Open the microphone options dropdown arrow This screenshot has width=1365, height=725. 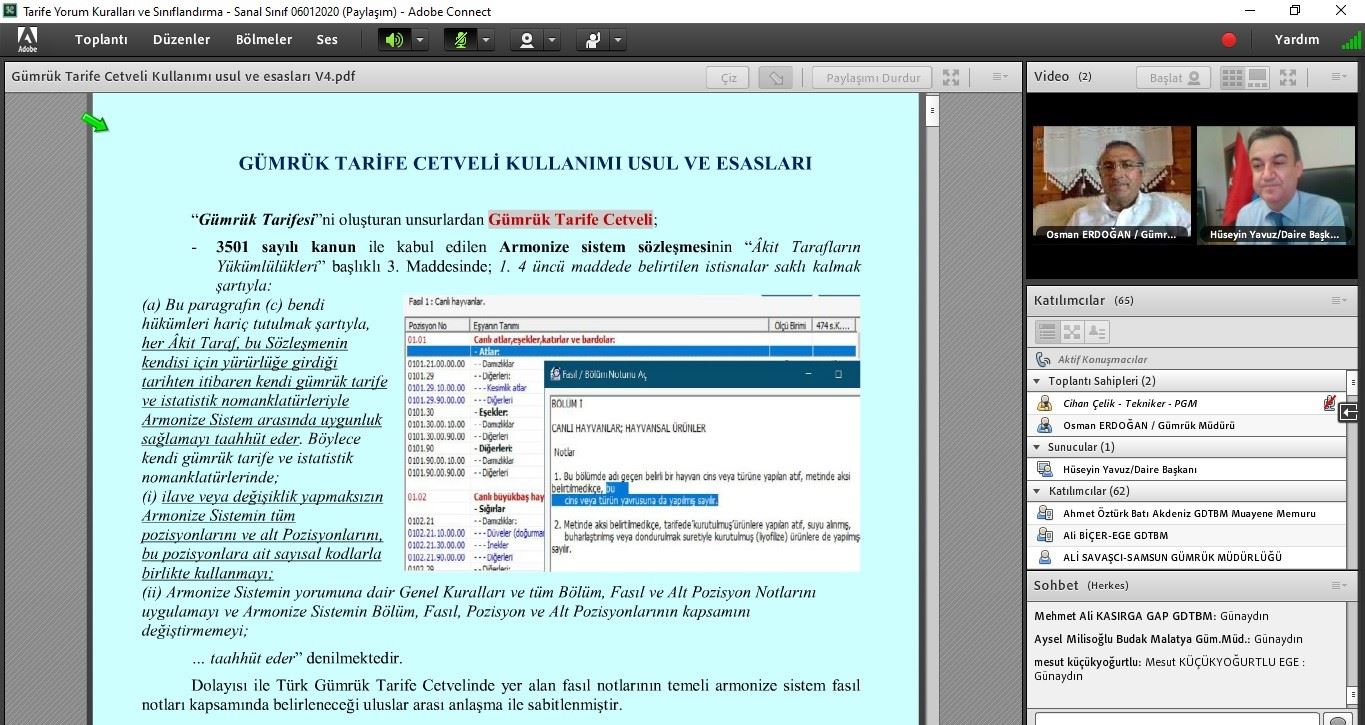(x=486, y=40)
